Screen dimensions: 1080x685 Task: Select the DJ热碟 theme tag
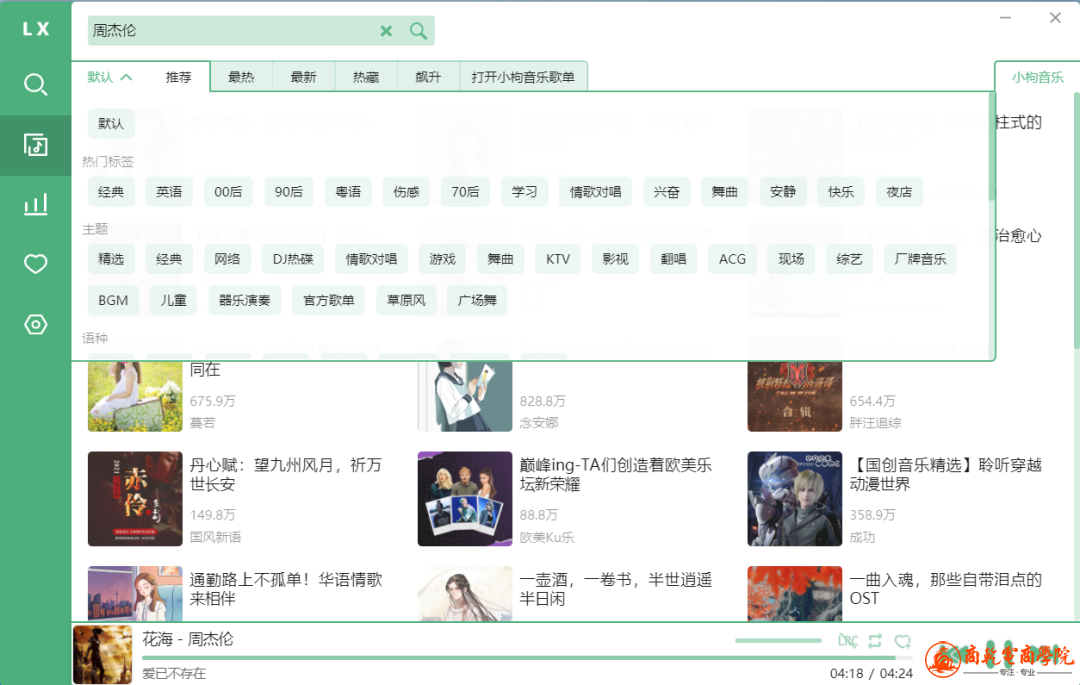pos(293,259)
